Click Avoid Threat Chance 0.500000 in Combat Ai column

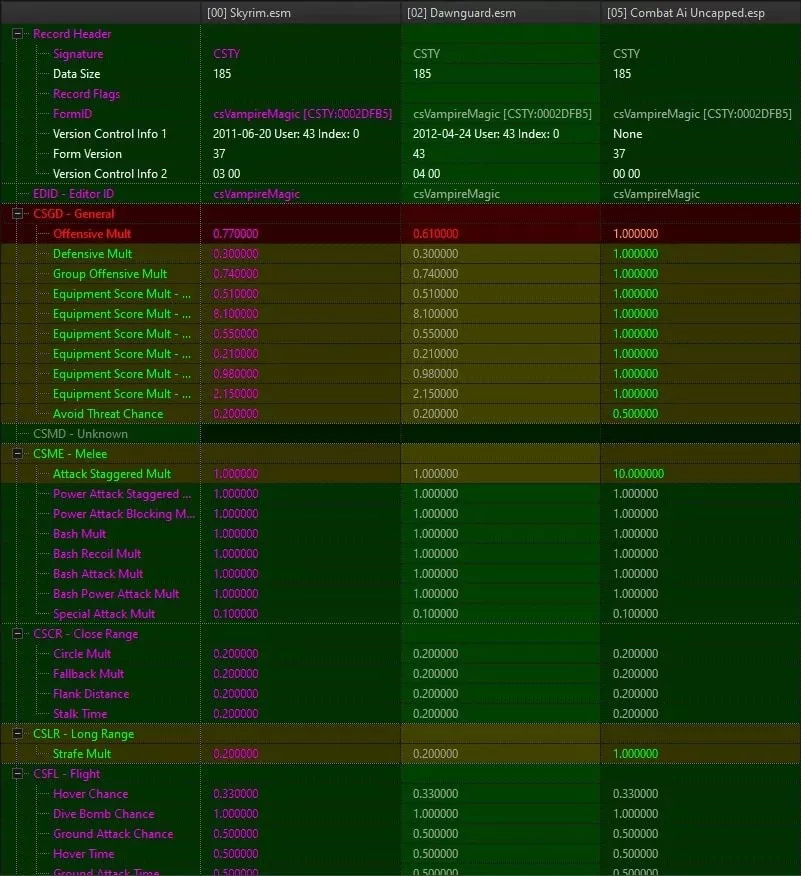click(635, 414)
